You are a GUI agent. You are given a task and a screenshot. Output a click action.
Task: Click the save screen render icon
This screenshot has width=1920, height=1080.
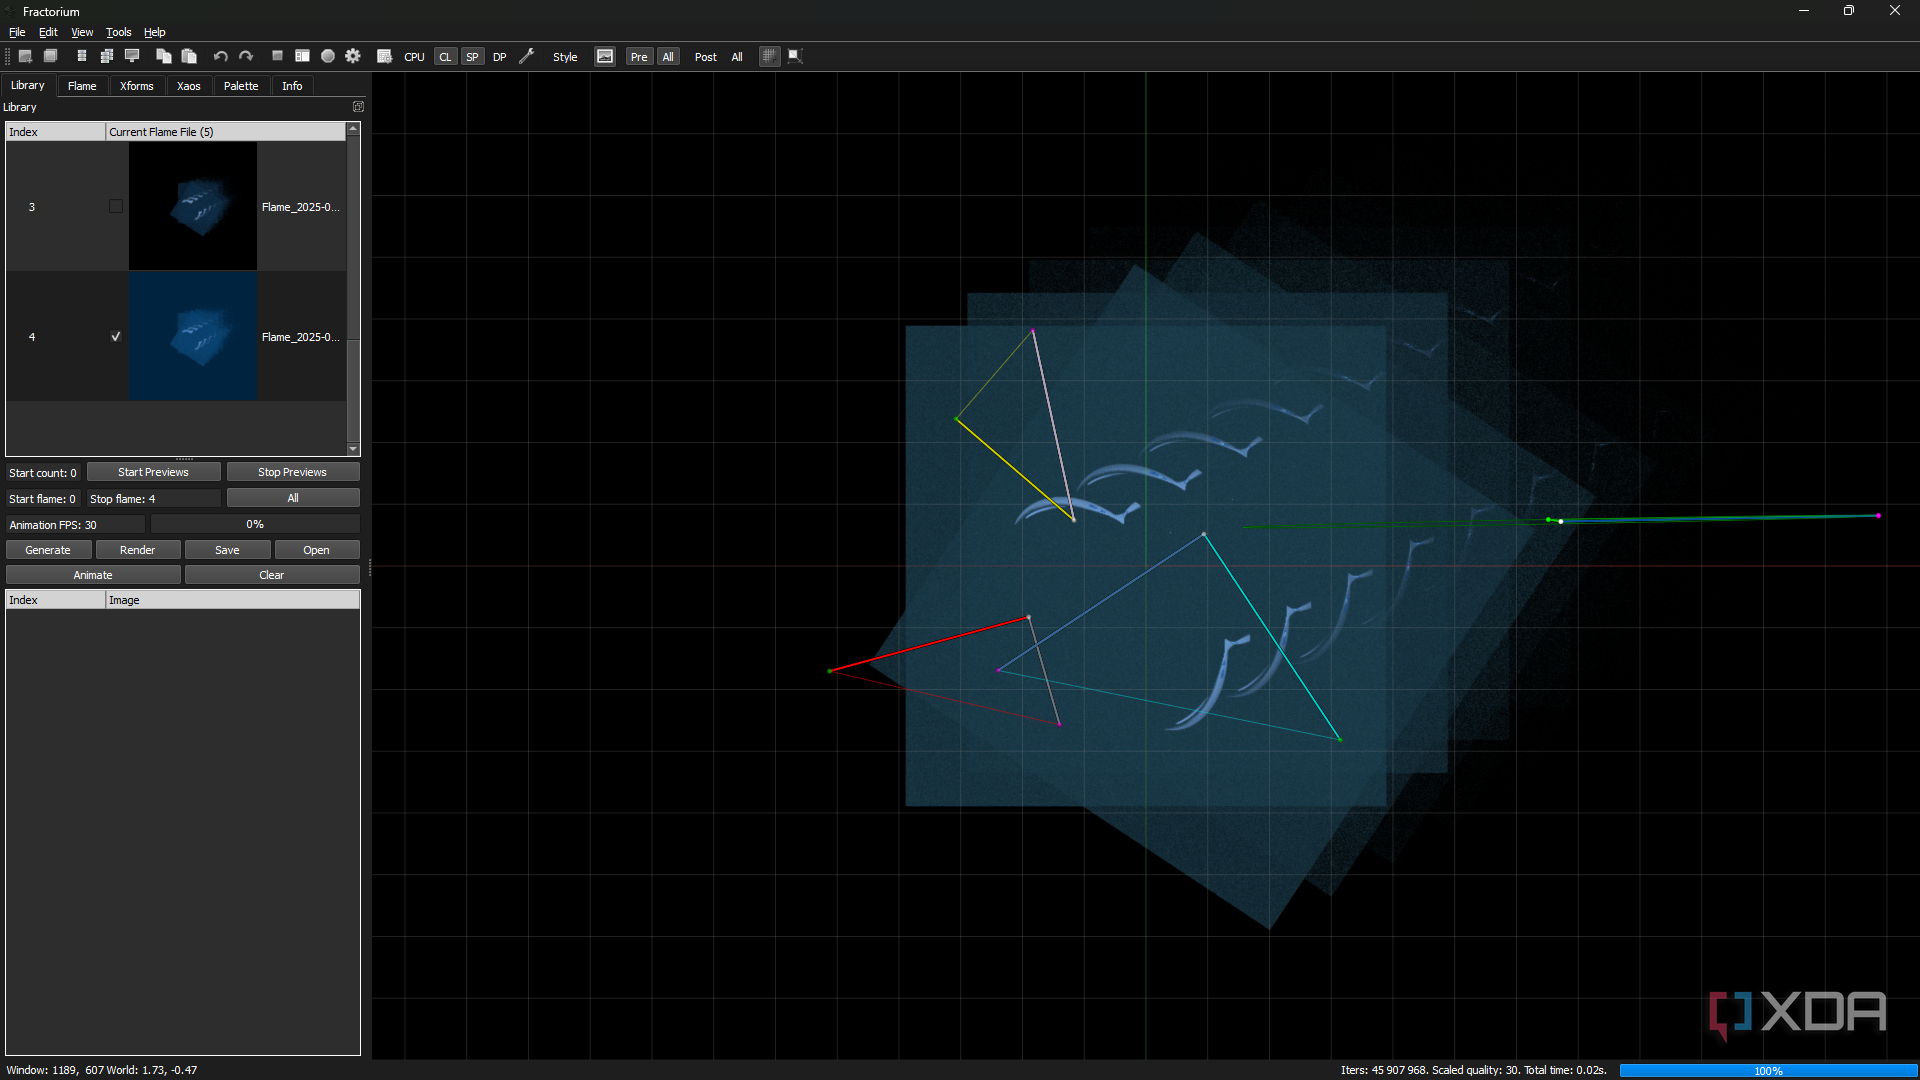(x=132, y=57)
